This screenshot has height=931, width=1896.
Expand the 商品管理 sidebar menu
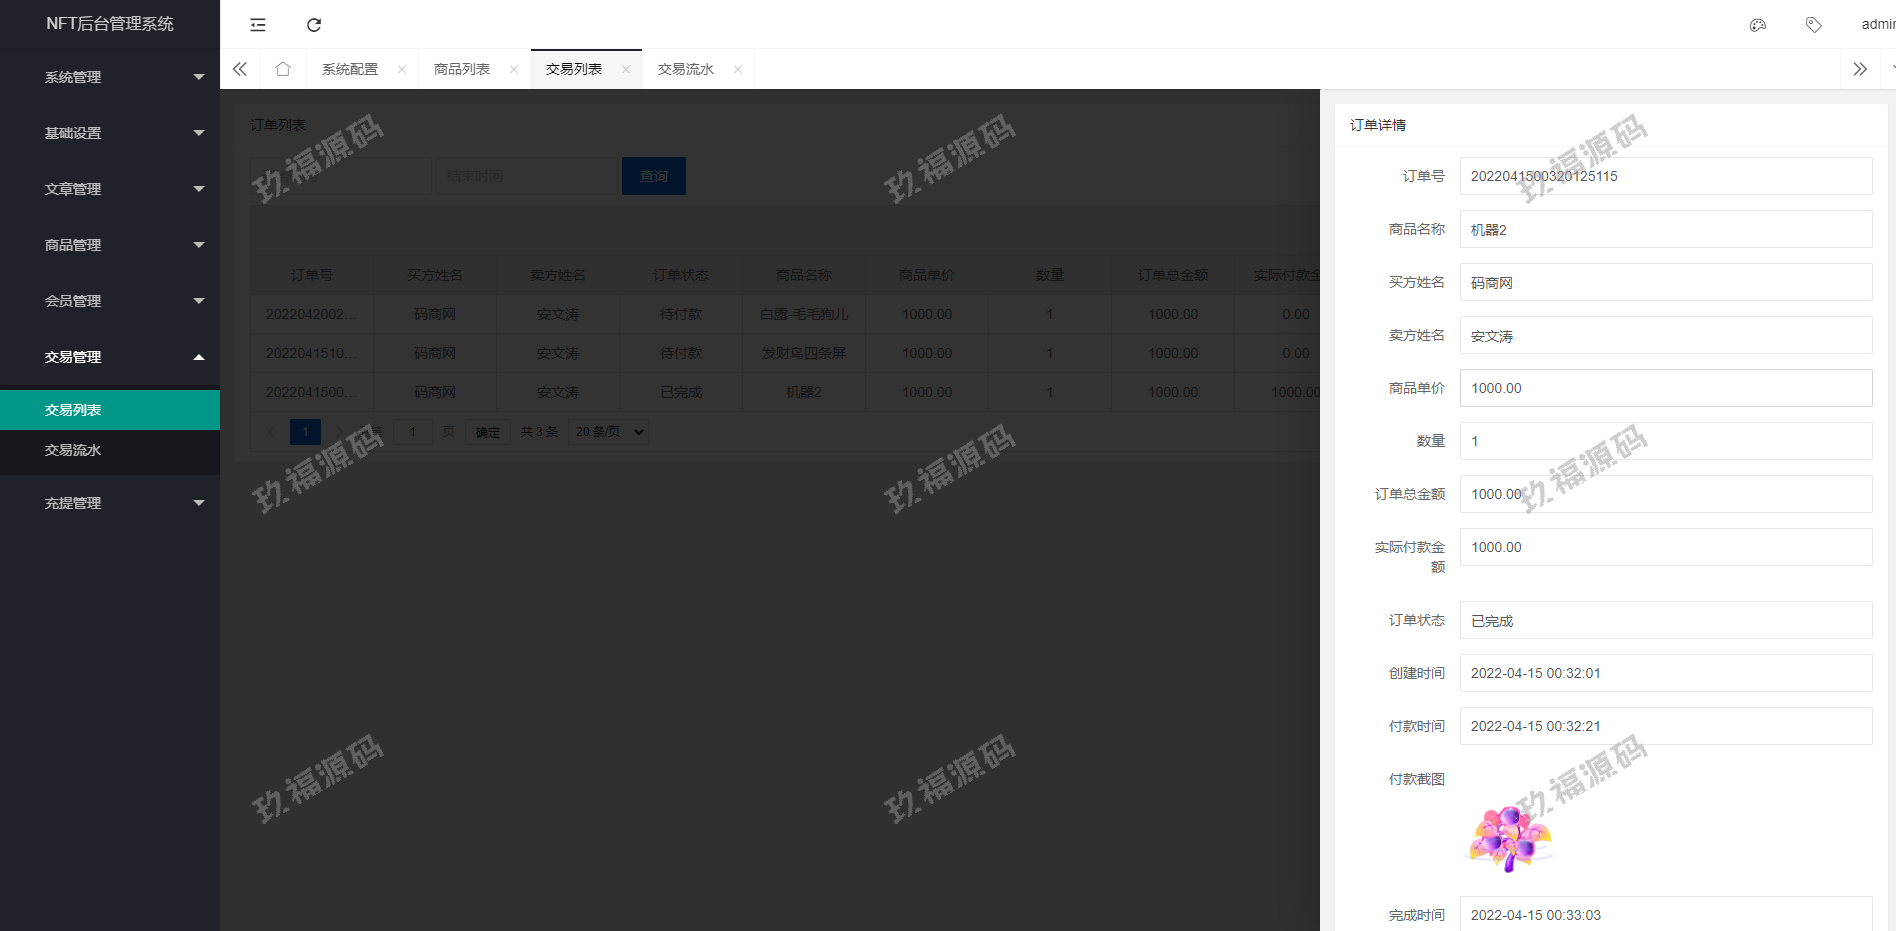pos(110,245)
